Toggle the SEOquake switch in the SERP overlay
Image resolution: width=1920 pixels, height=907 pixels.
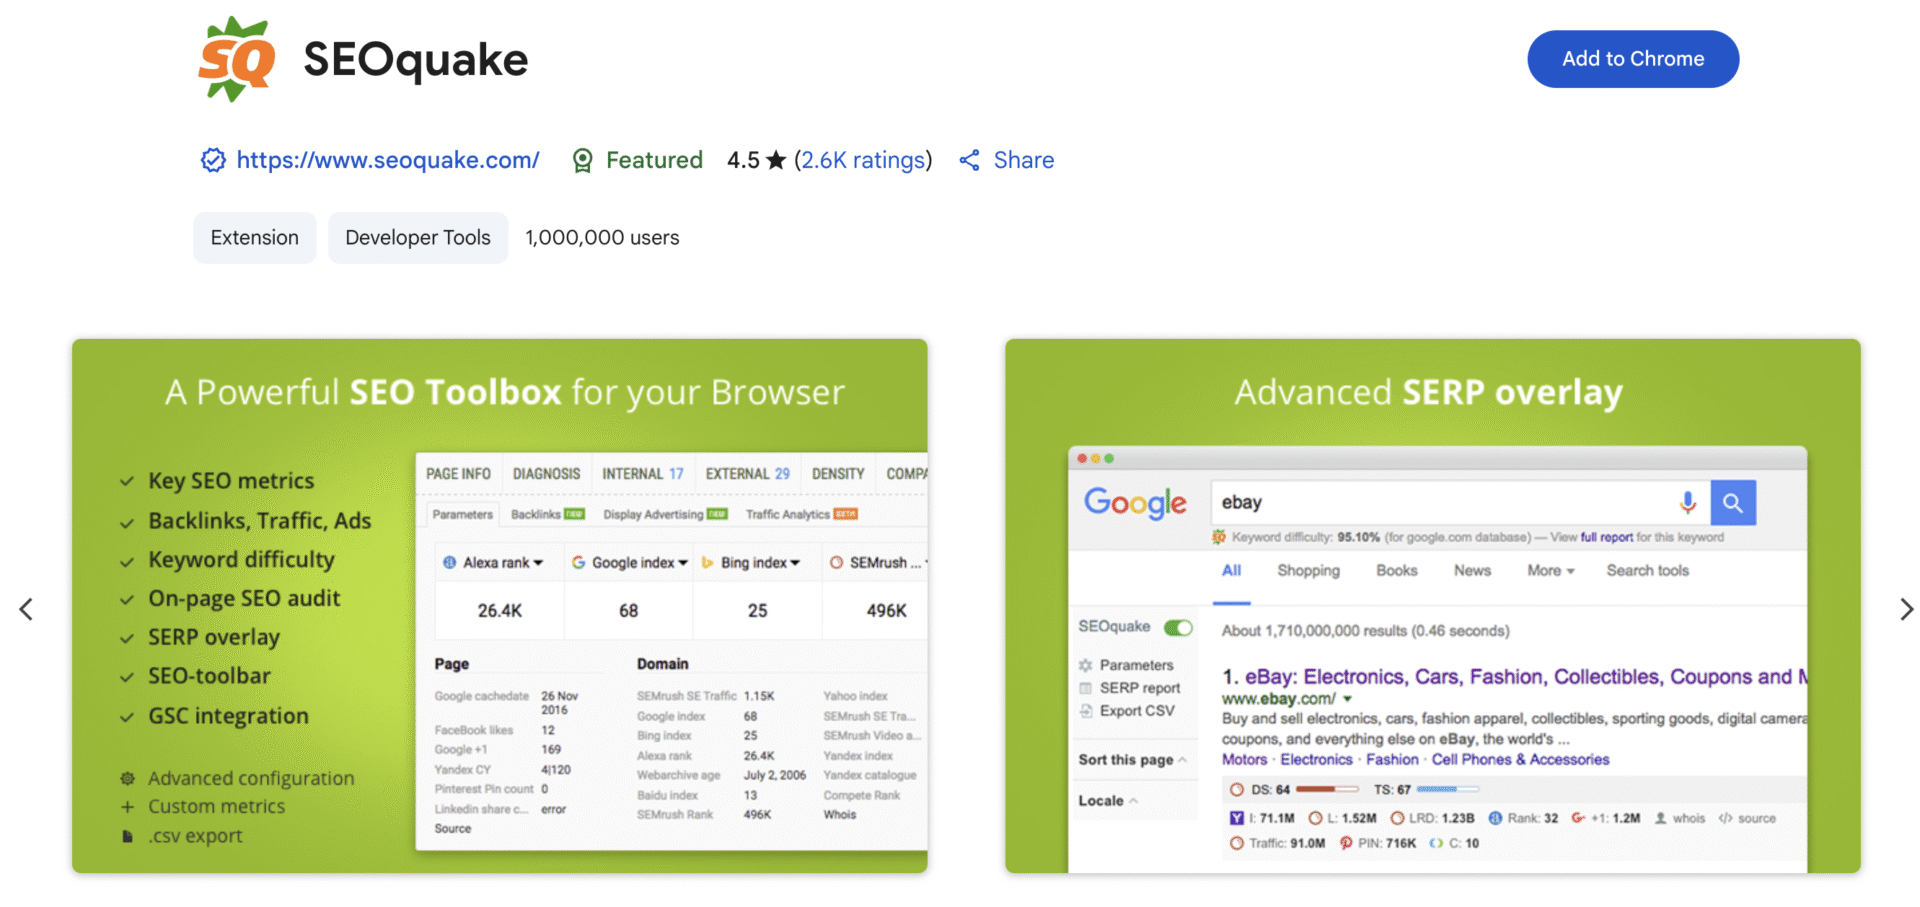click(x=1178, y=627)
